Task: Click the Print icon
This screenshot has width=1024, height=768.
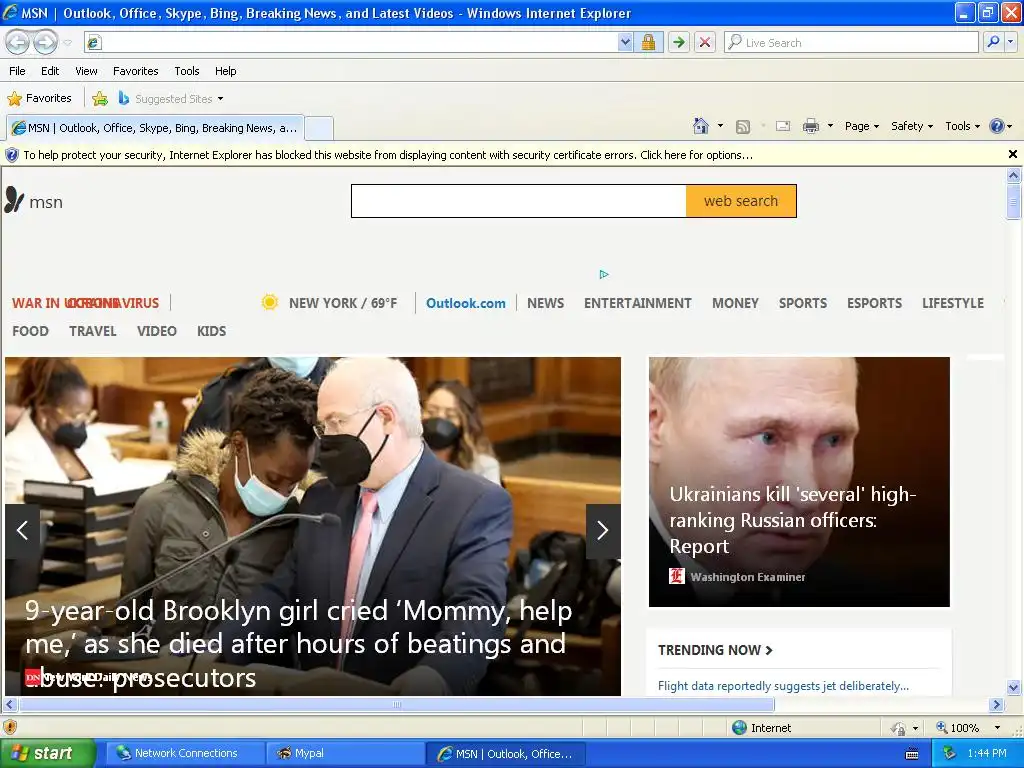Action: (x=810, y=126)
